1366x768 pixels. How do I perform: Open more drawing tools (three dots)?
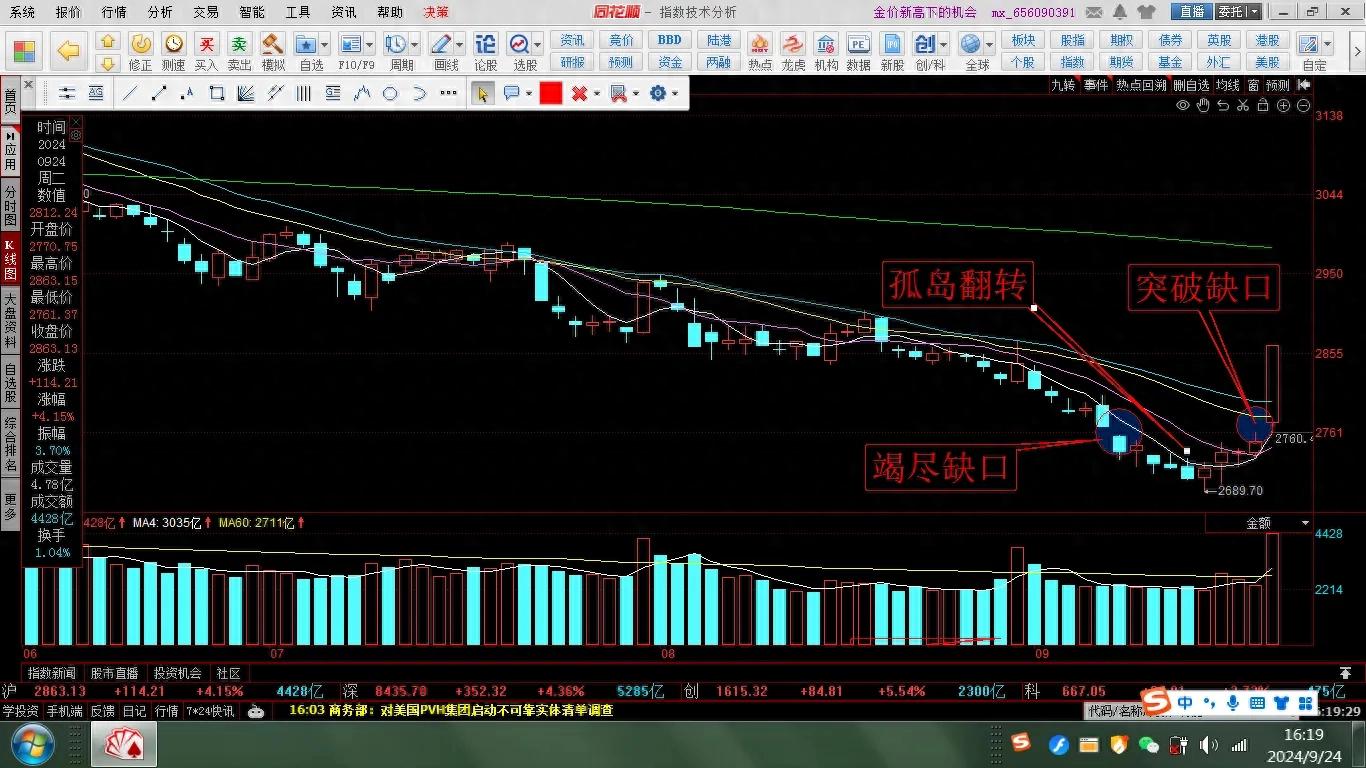pyautogui.click(x=449, y=94)
